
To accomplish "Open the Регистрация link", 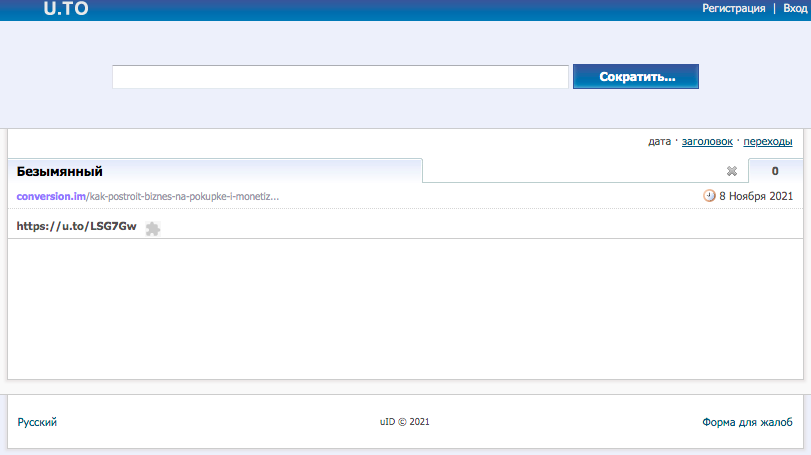I will 733,8.
